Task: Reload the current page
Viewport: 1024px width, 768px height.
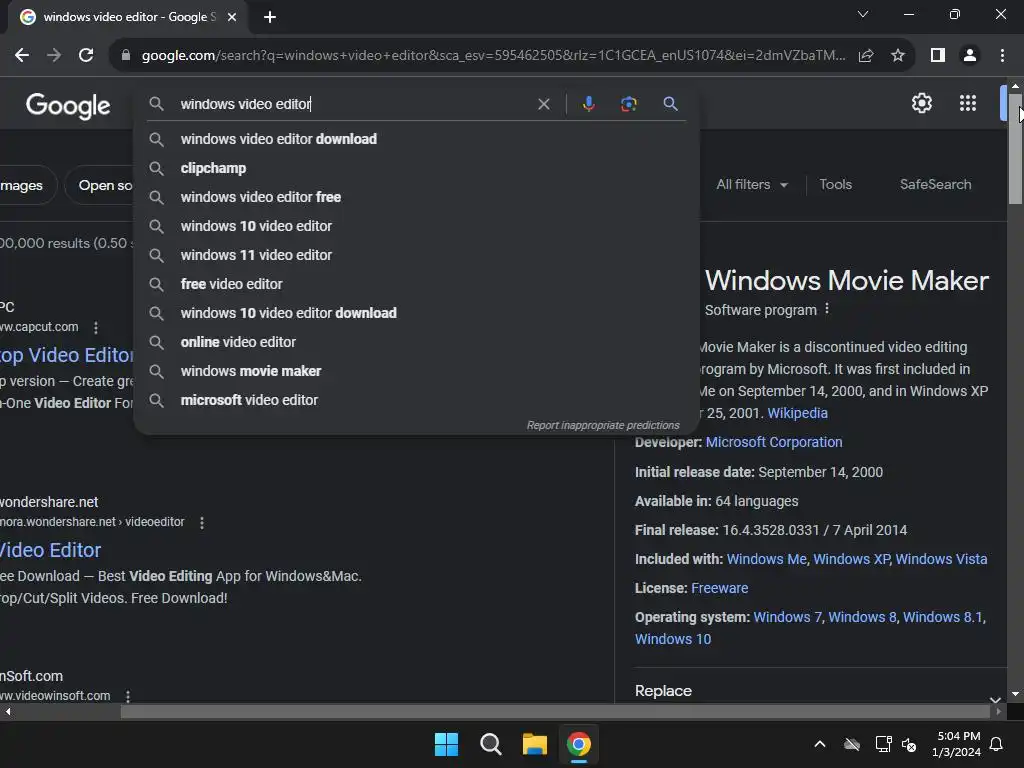Action: tap(86, 56)
